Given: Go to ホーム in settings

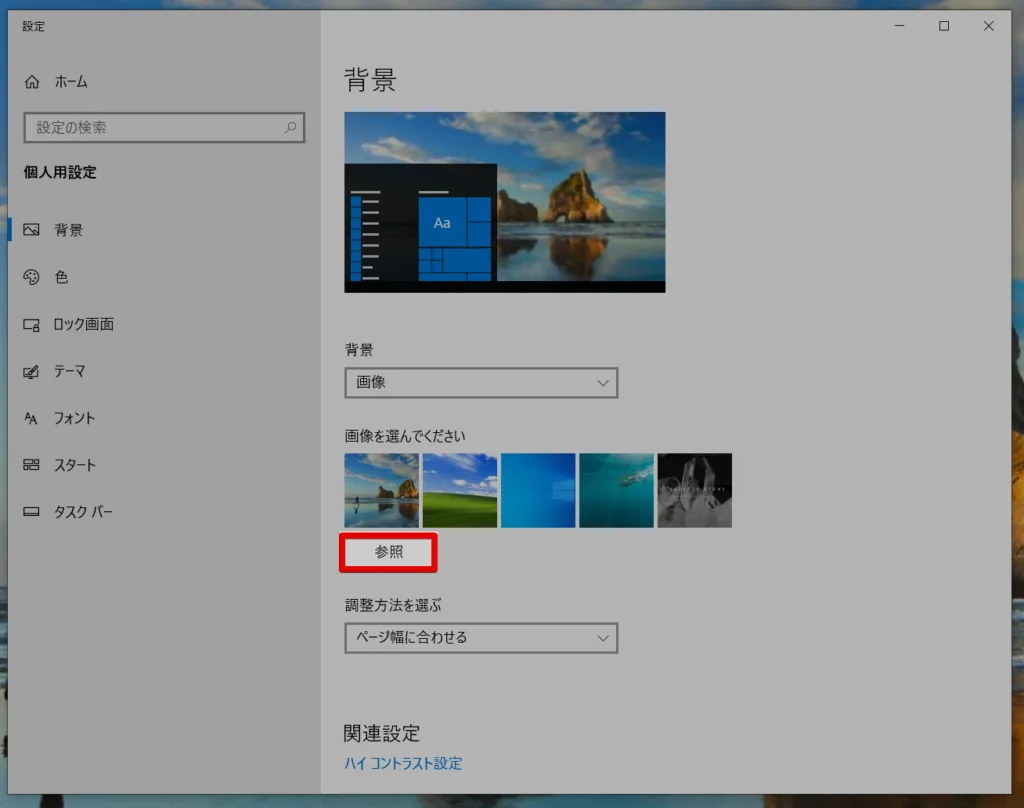Looking at the screenshot, I should (x=163, y=82).
